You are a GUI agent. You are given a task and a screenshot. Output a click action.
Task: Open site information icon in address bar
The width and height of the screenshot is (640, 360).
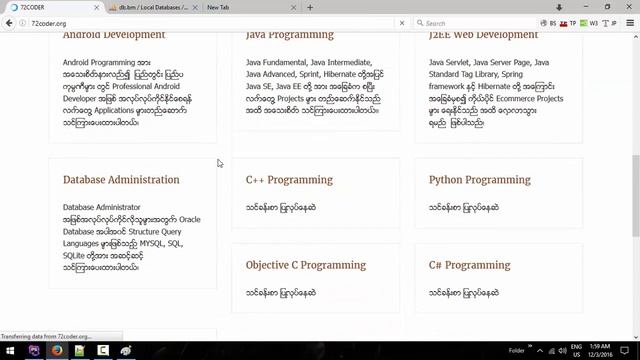23,23
